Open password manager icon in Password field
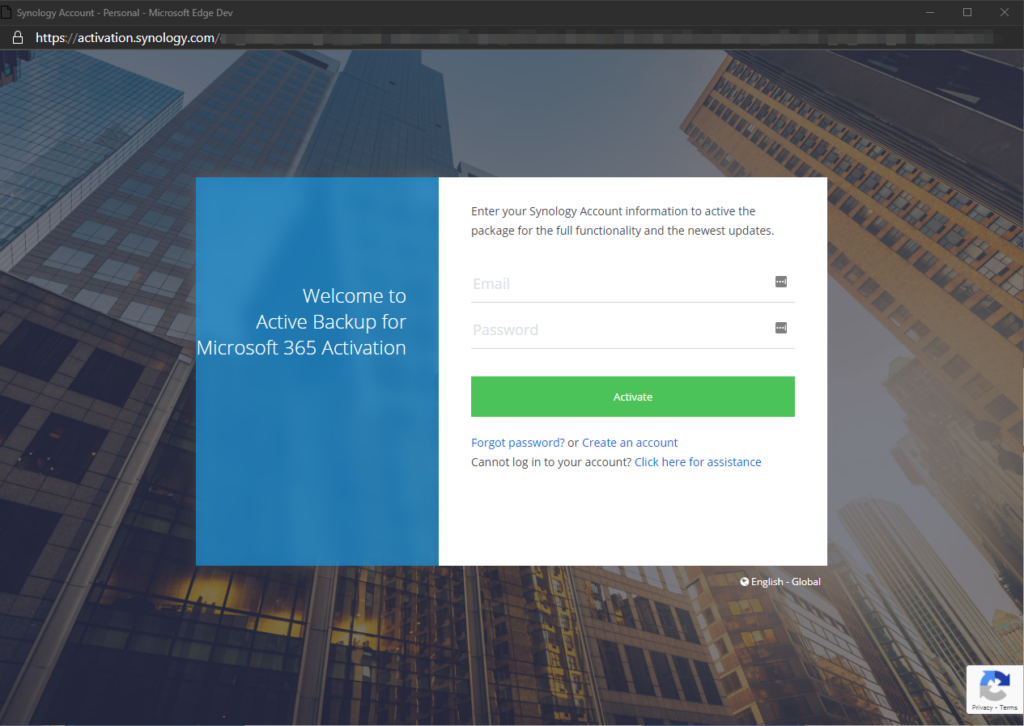The height and width of the screenshot is (726, 1024). click(x=780, y=328)
